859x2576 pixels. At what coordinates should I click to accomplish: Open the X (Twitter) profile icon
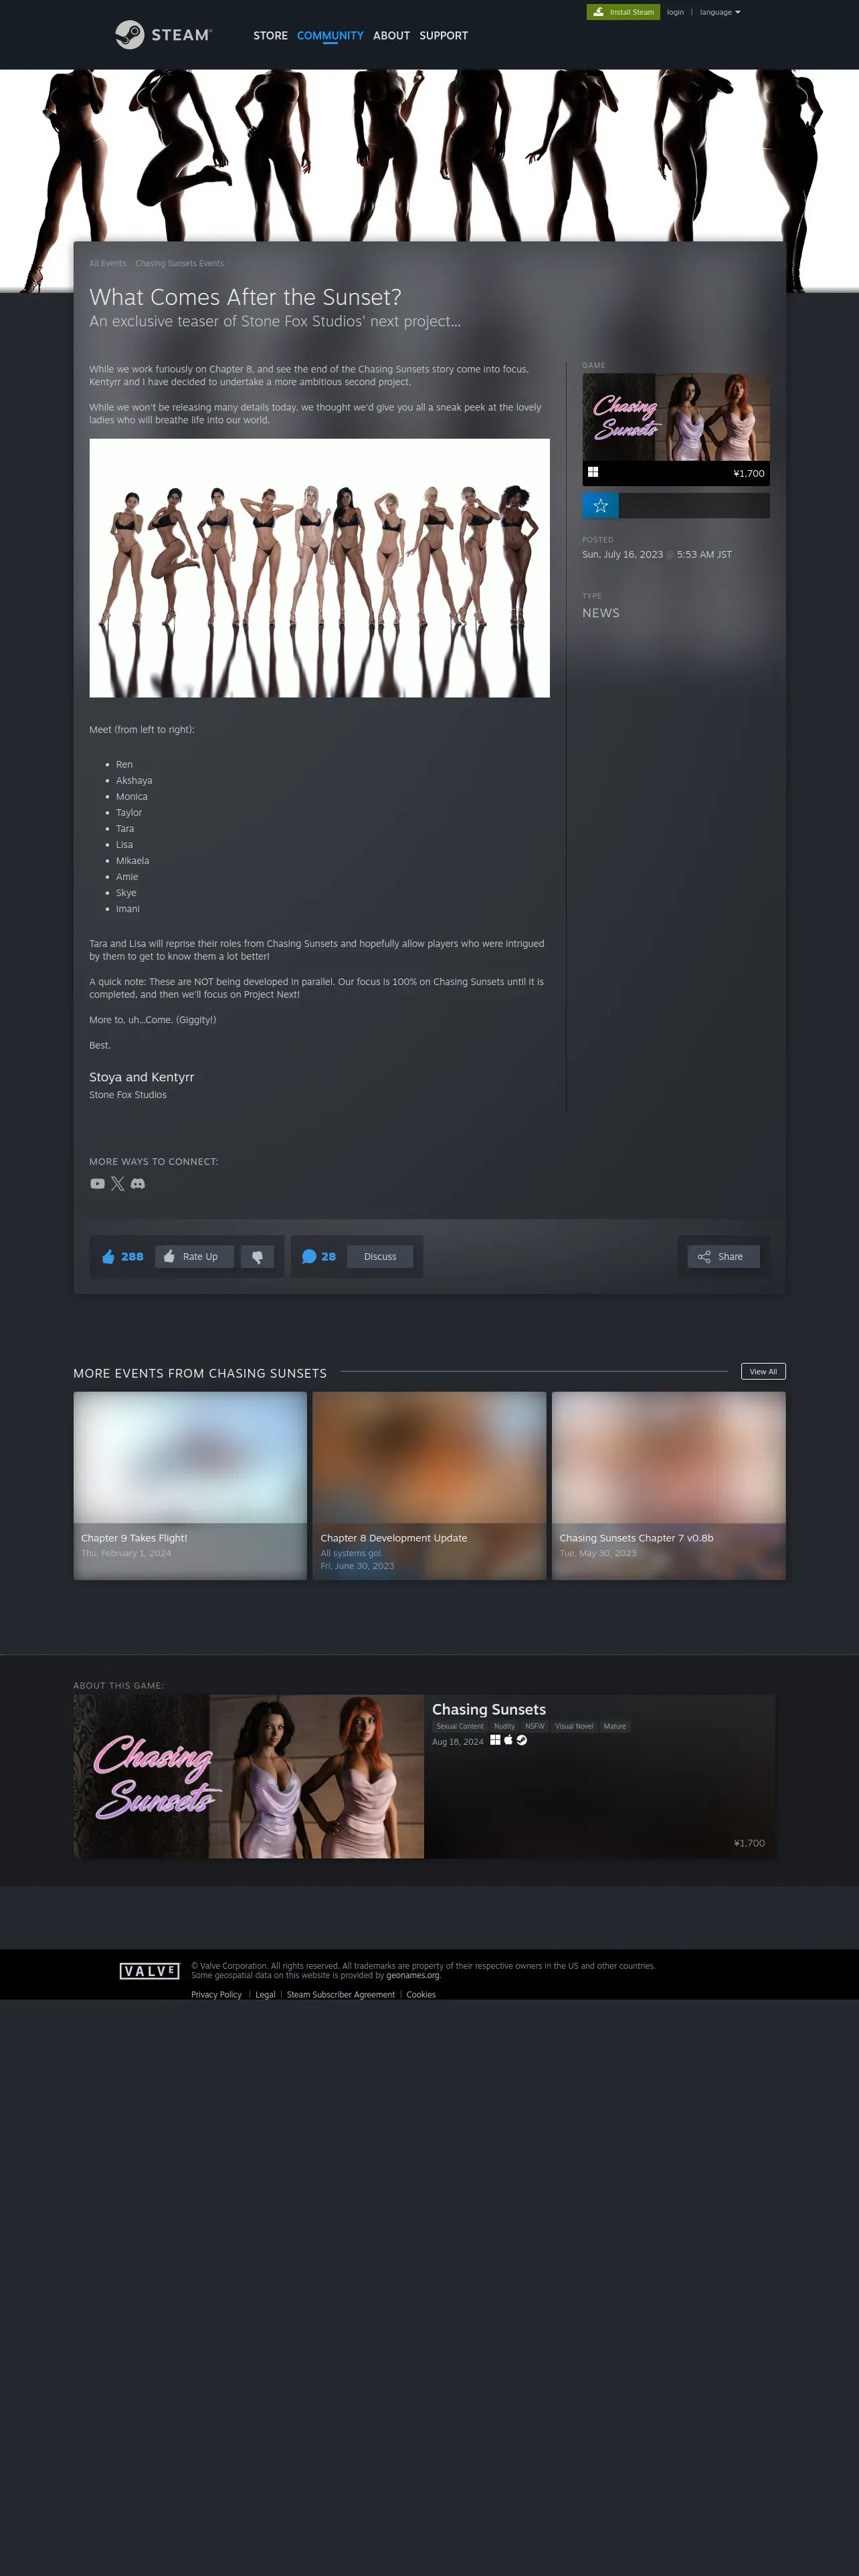[x=117, y=1183]
